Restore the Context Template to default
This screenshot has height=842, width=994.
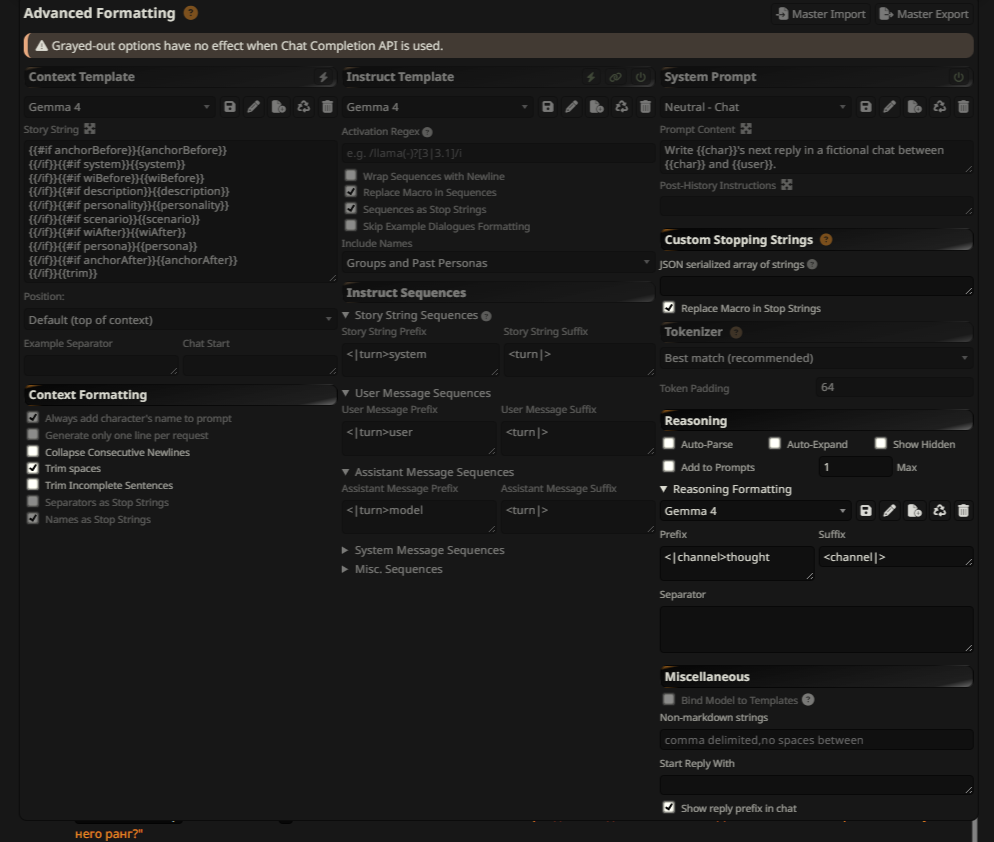click(304, 107)
